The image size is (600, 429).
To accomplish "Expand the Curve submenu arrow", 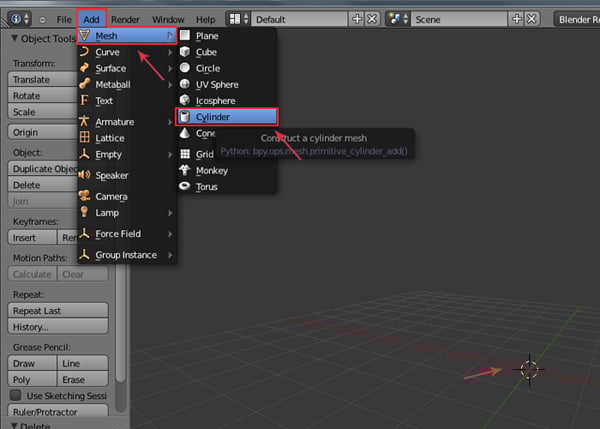I will pyautogui.click(x=170, y=52).
